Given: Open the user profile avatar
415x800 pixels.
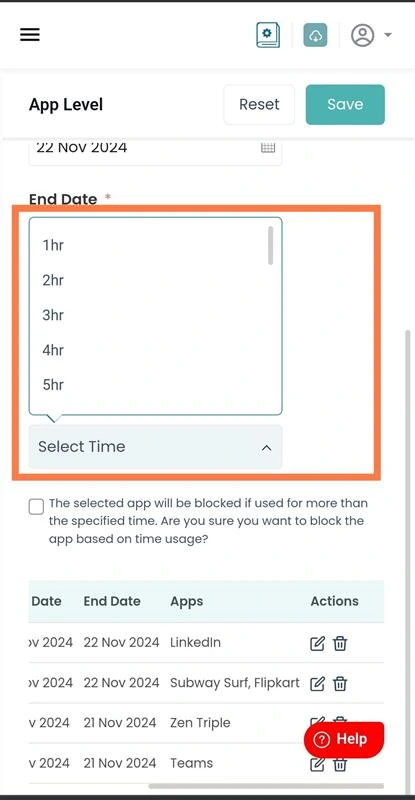Looking at the screenshot, I should 362,35.
